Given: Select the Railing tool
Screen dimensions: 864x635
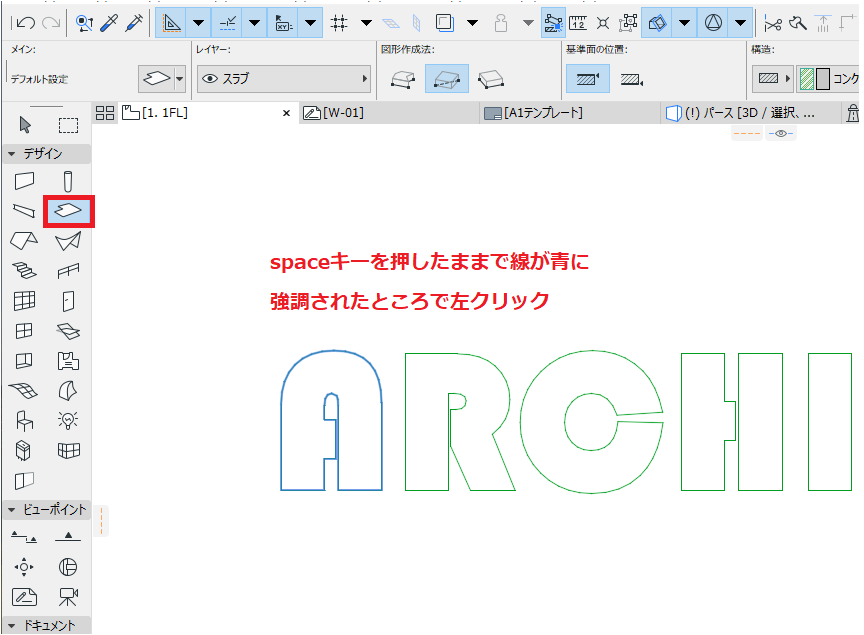Looking at the screenshot, I should tap(68, 271).
